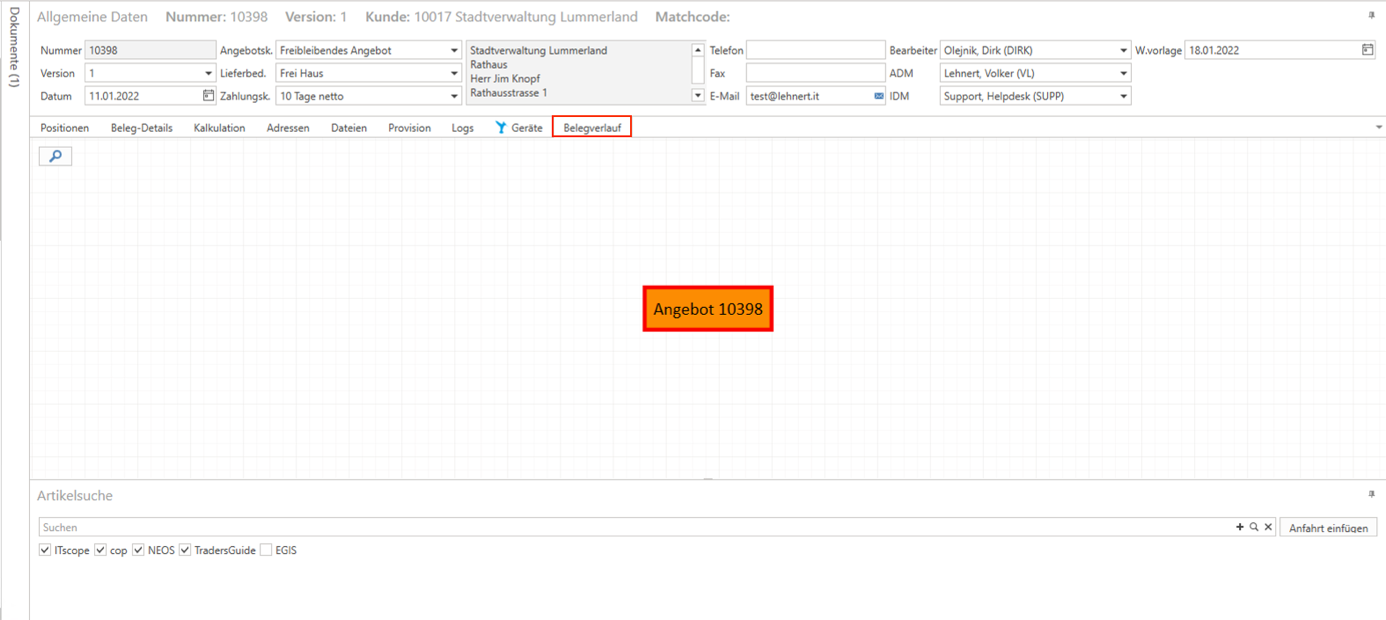
Task: Expand the Zahlungsk. dropdown
Action: [x=454, y=96]
